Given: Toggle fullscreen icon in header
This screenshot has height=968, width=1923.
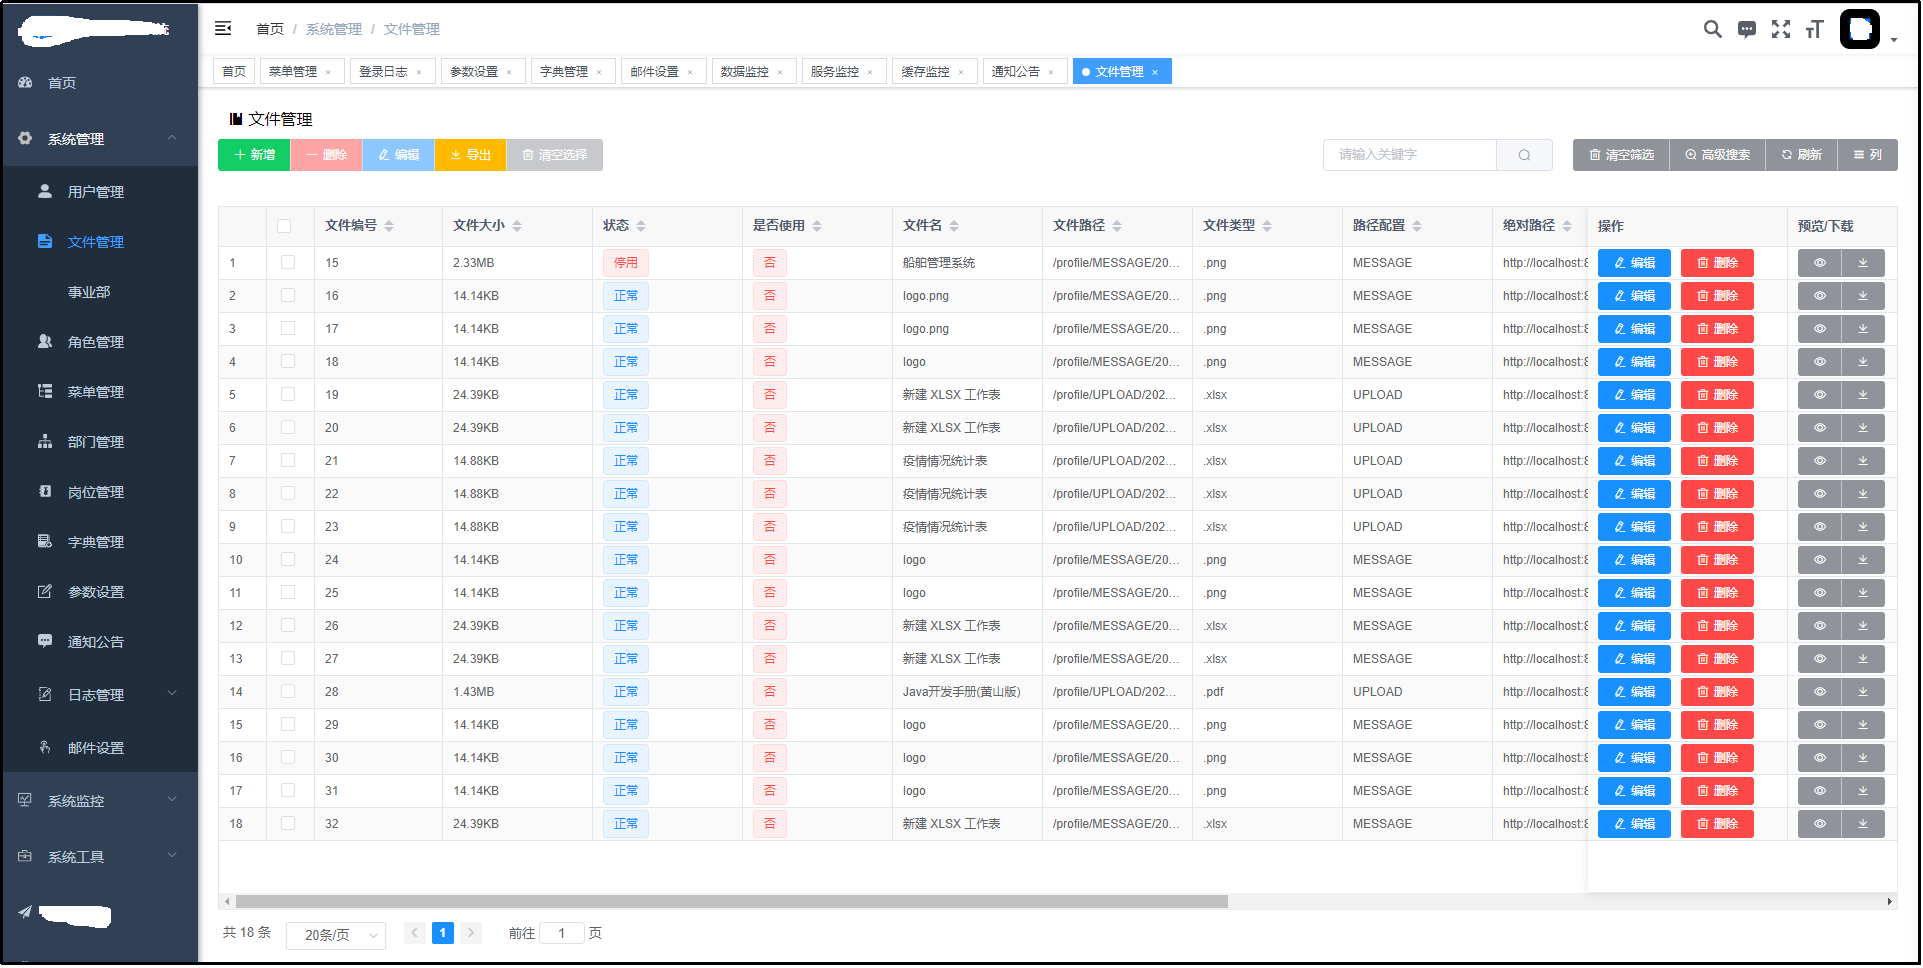Looking at the screenshot, I should coord(1781,29).
